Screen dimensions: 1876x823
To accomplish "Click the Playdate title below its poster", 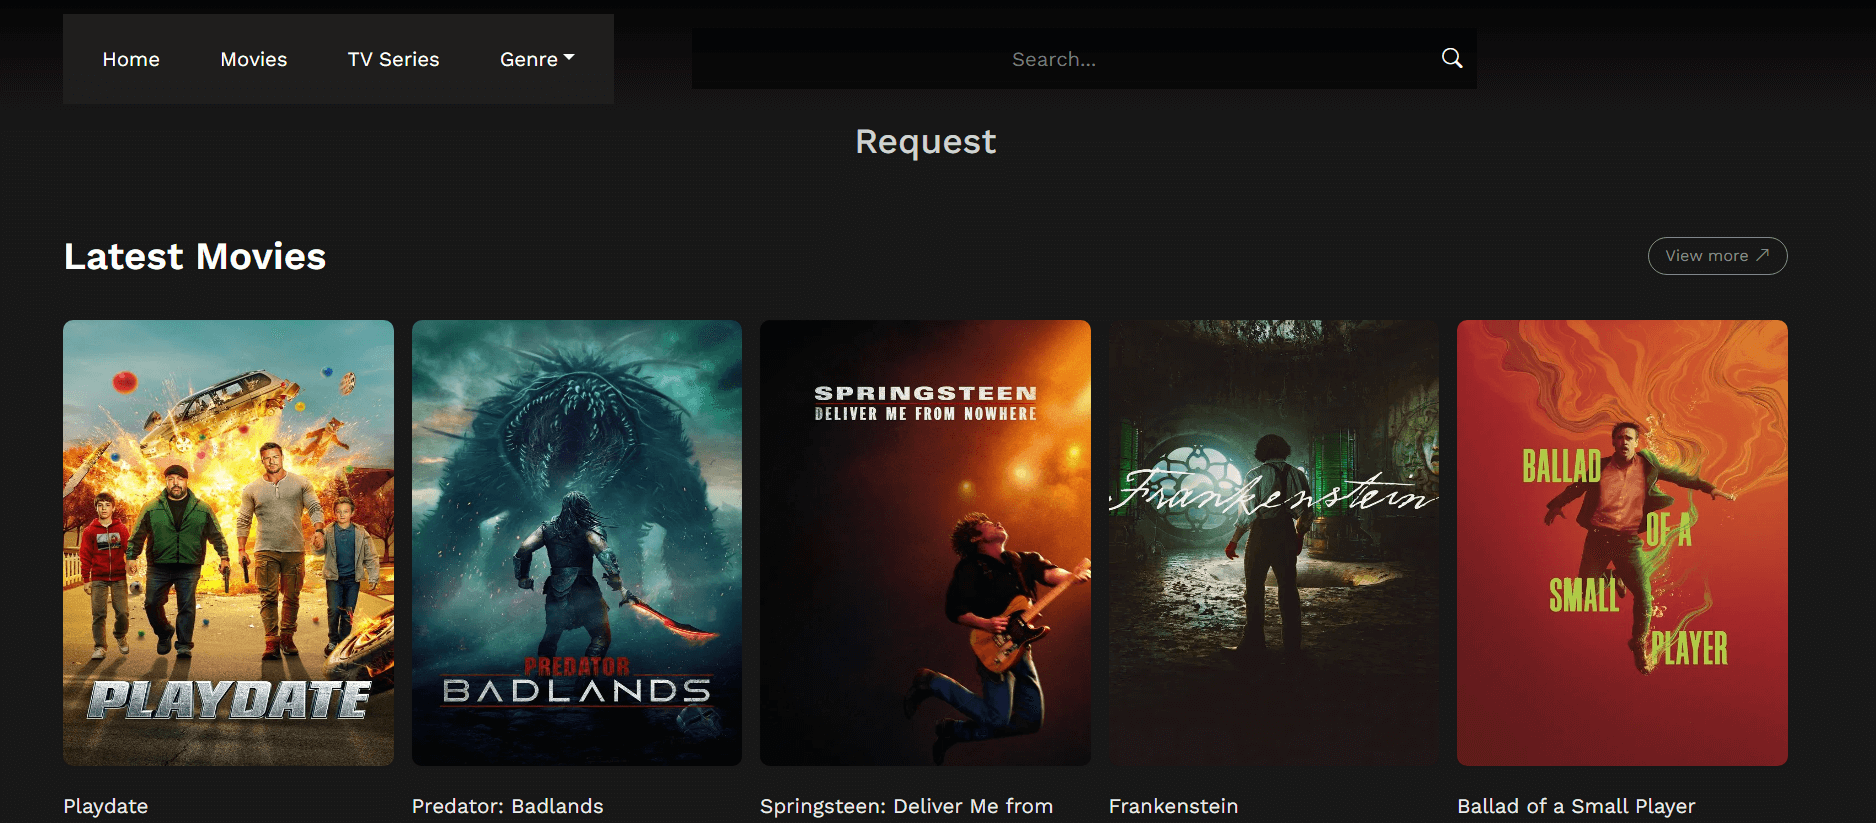I will (x=106, y=806).
